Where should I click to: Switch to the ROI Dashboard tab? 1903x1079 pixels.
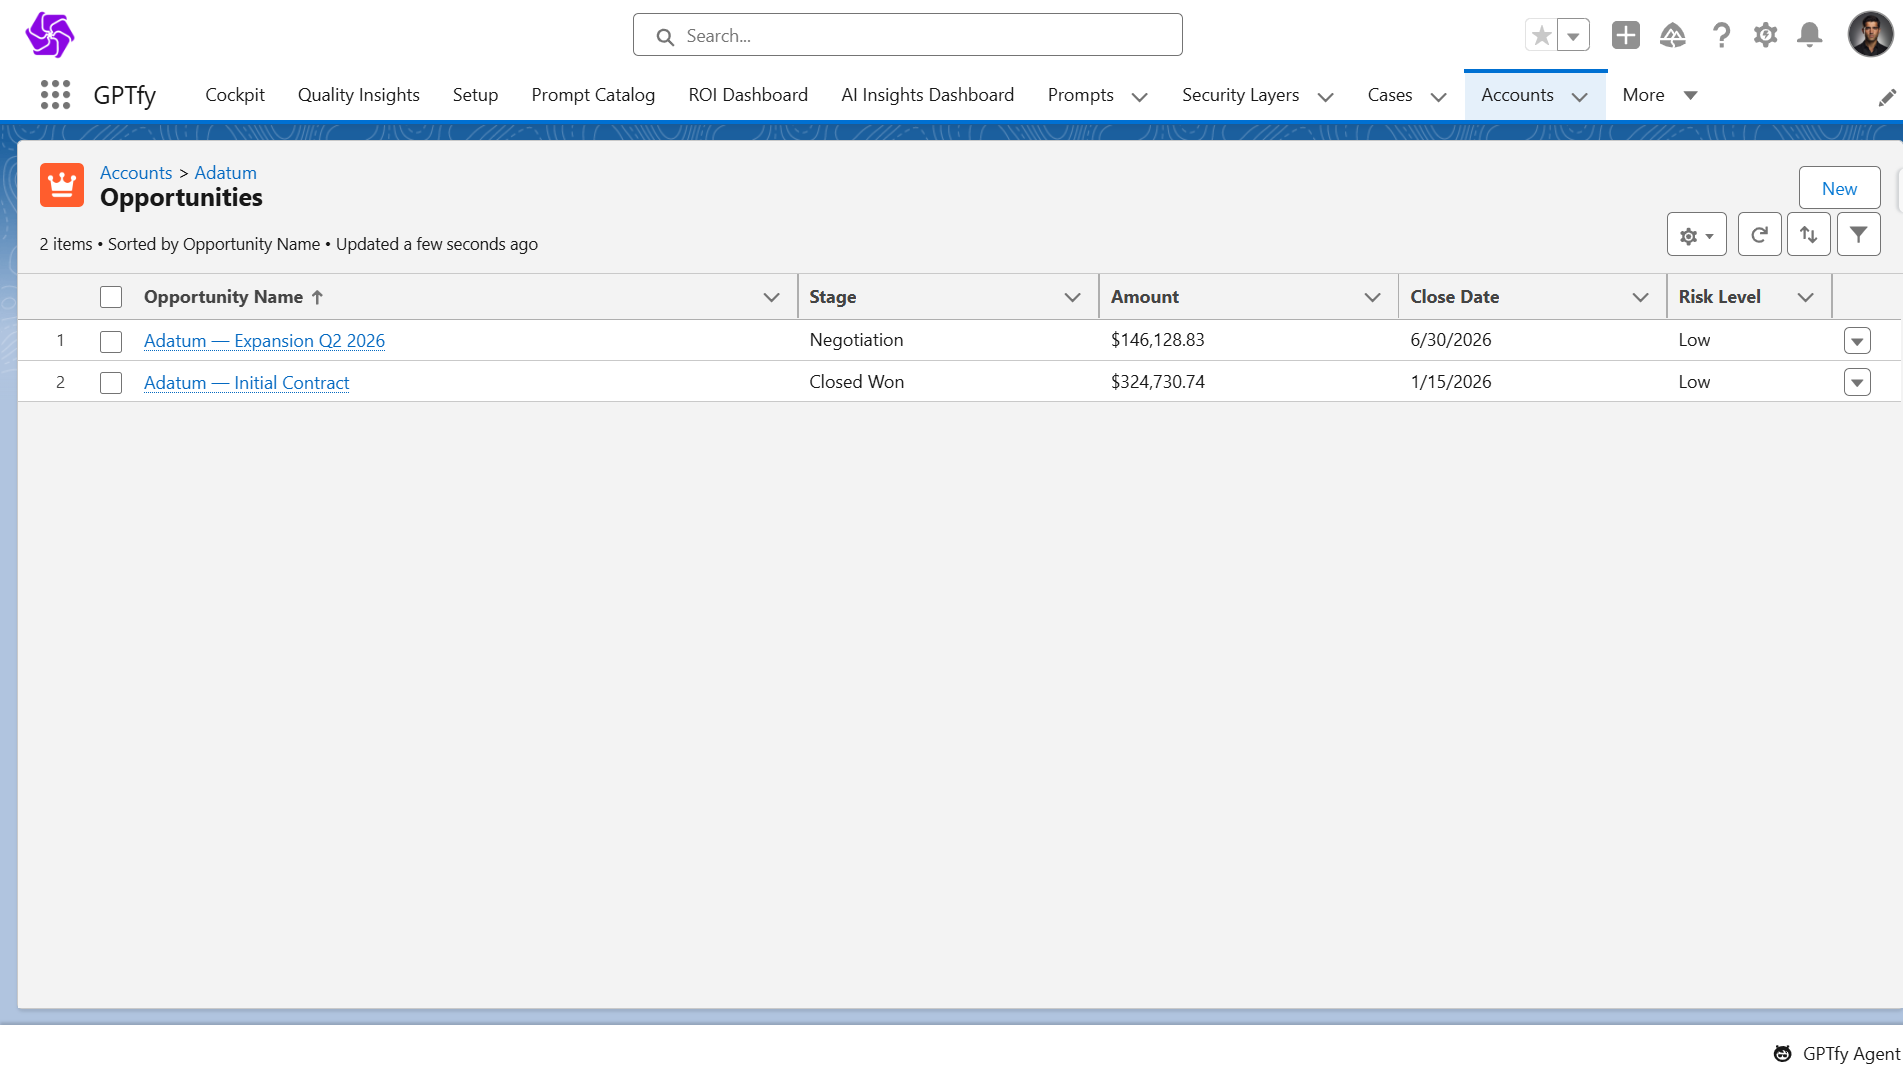coord(747,95)
